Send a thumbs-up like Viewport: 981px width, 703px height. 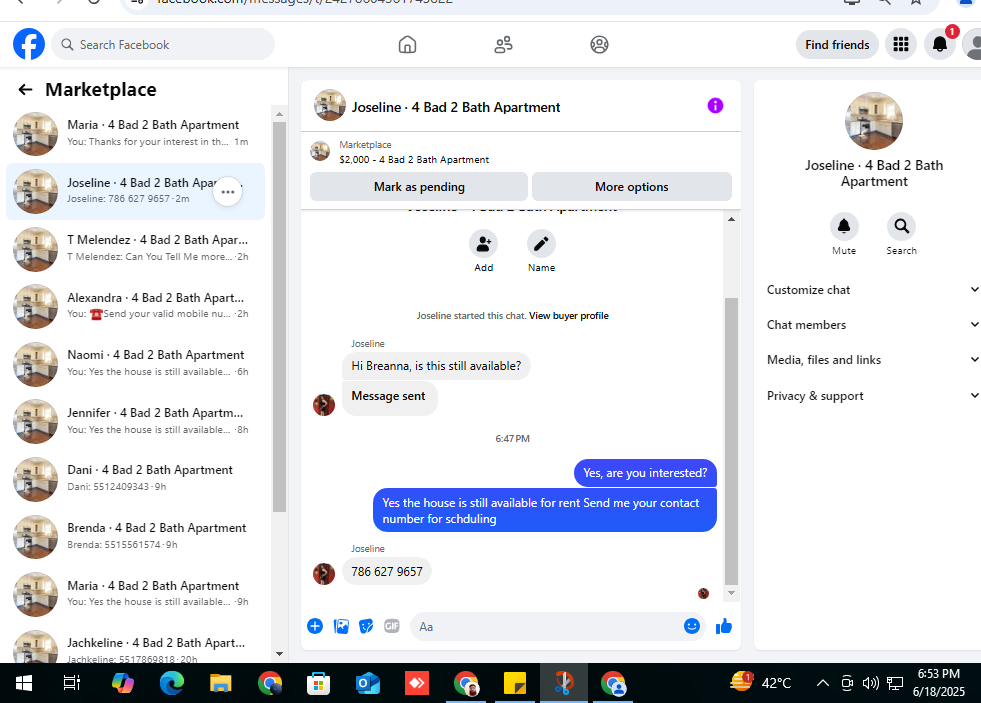[x=724, y=626]
